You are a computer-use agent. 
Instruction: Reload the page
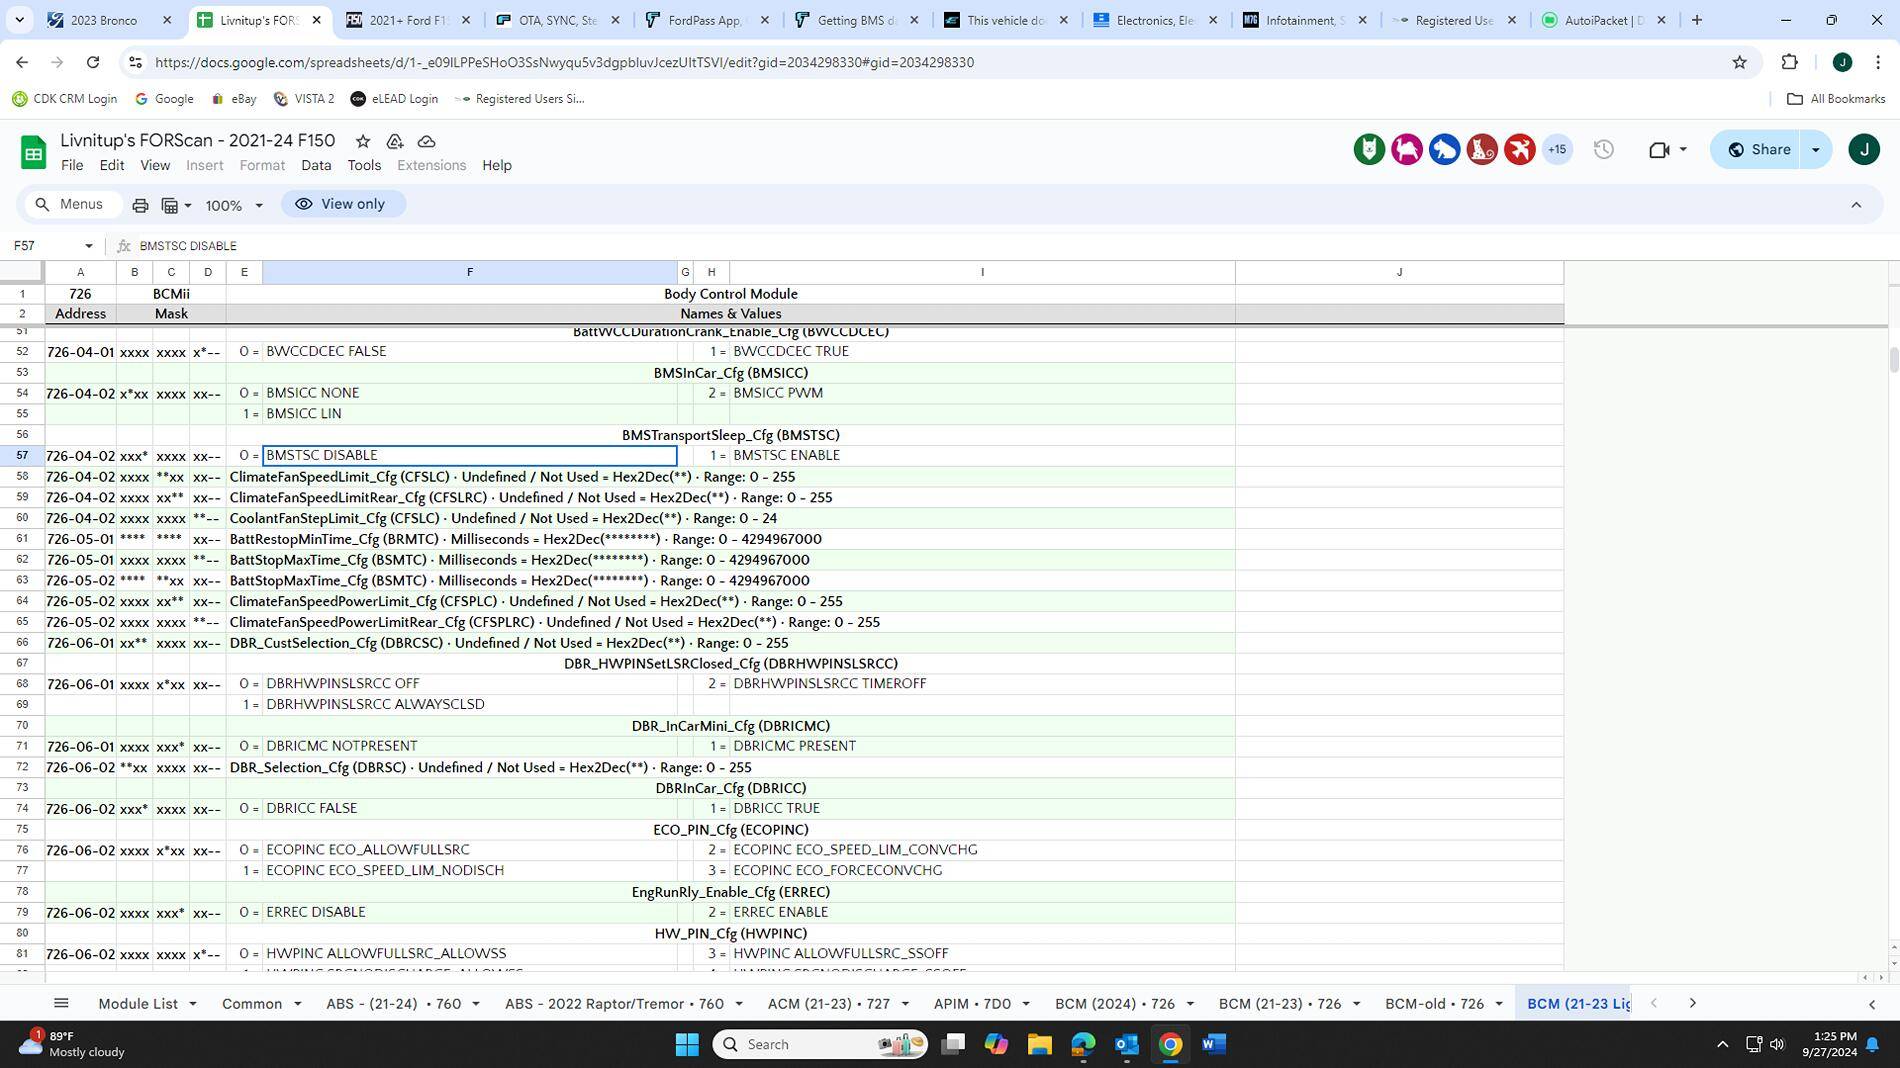[x=93, y=62]
